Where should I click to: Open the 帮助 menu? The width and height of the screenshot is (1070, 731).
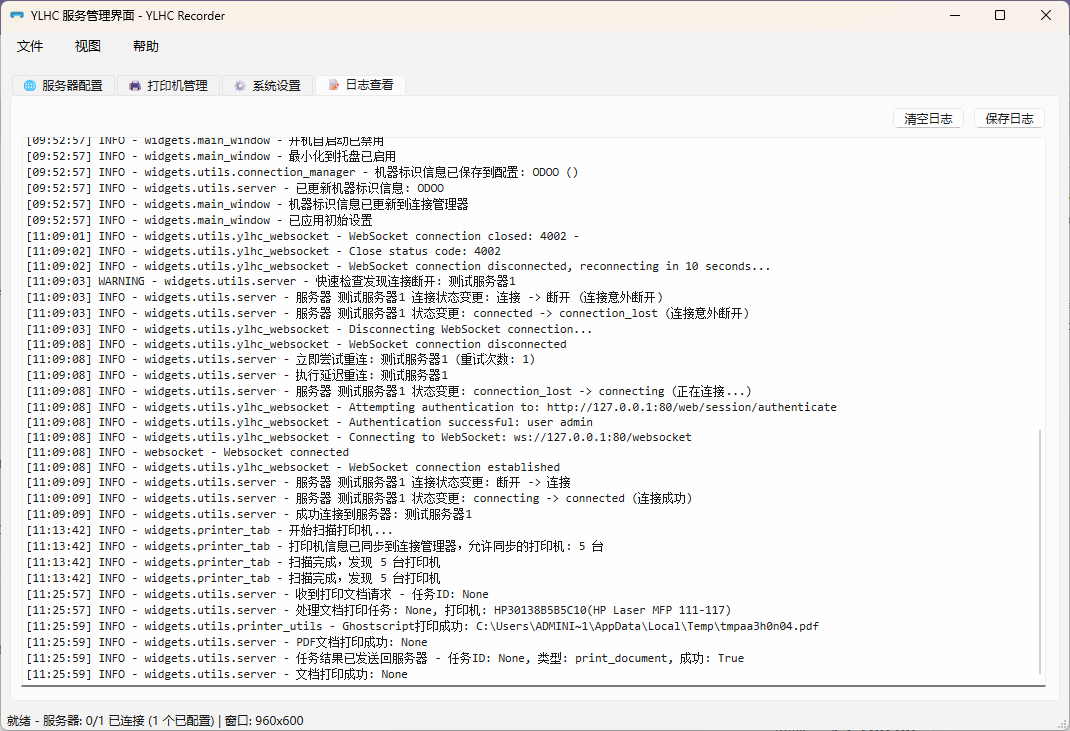pyautogui.click(x=146, y=46)
